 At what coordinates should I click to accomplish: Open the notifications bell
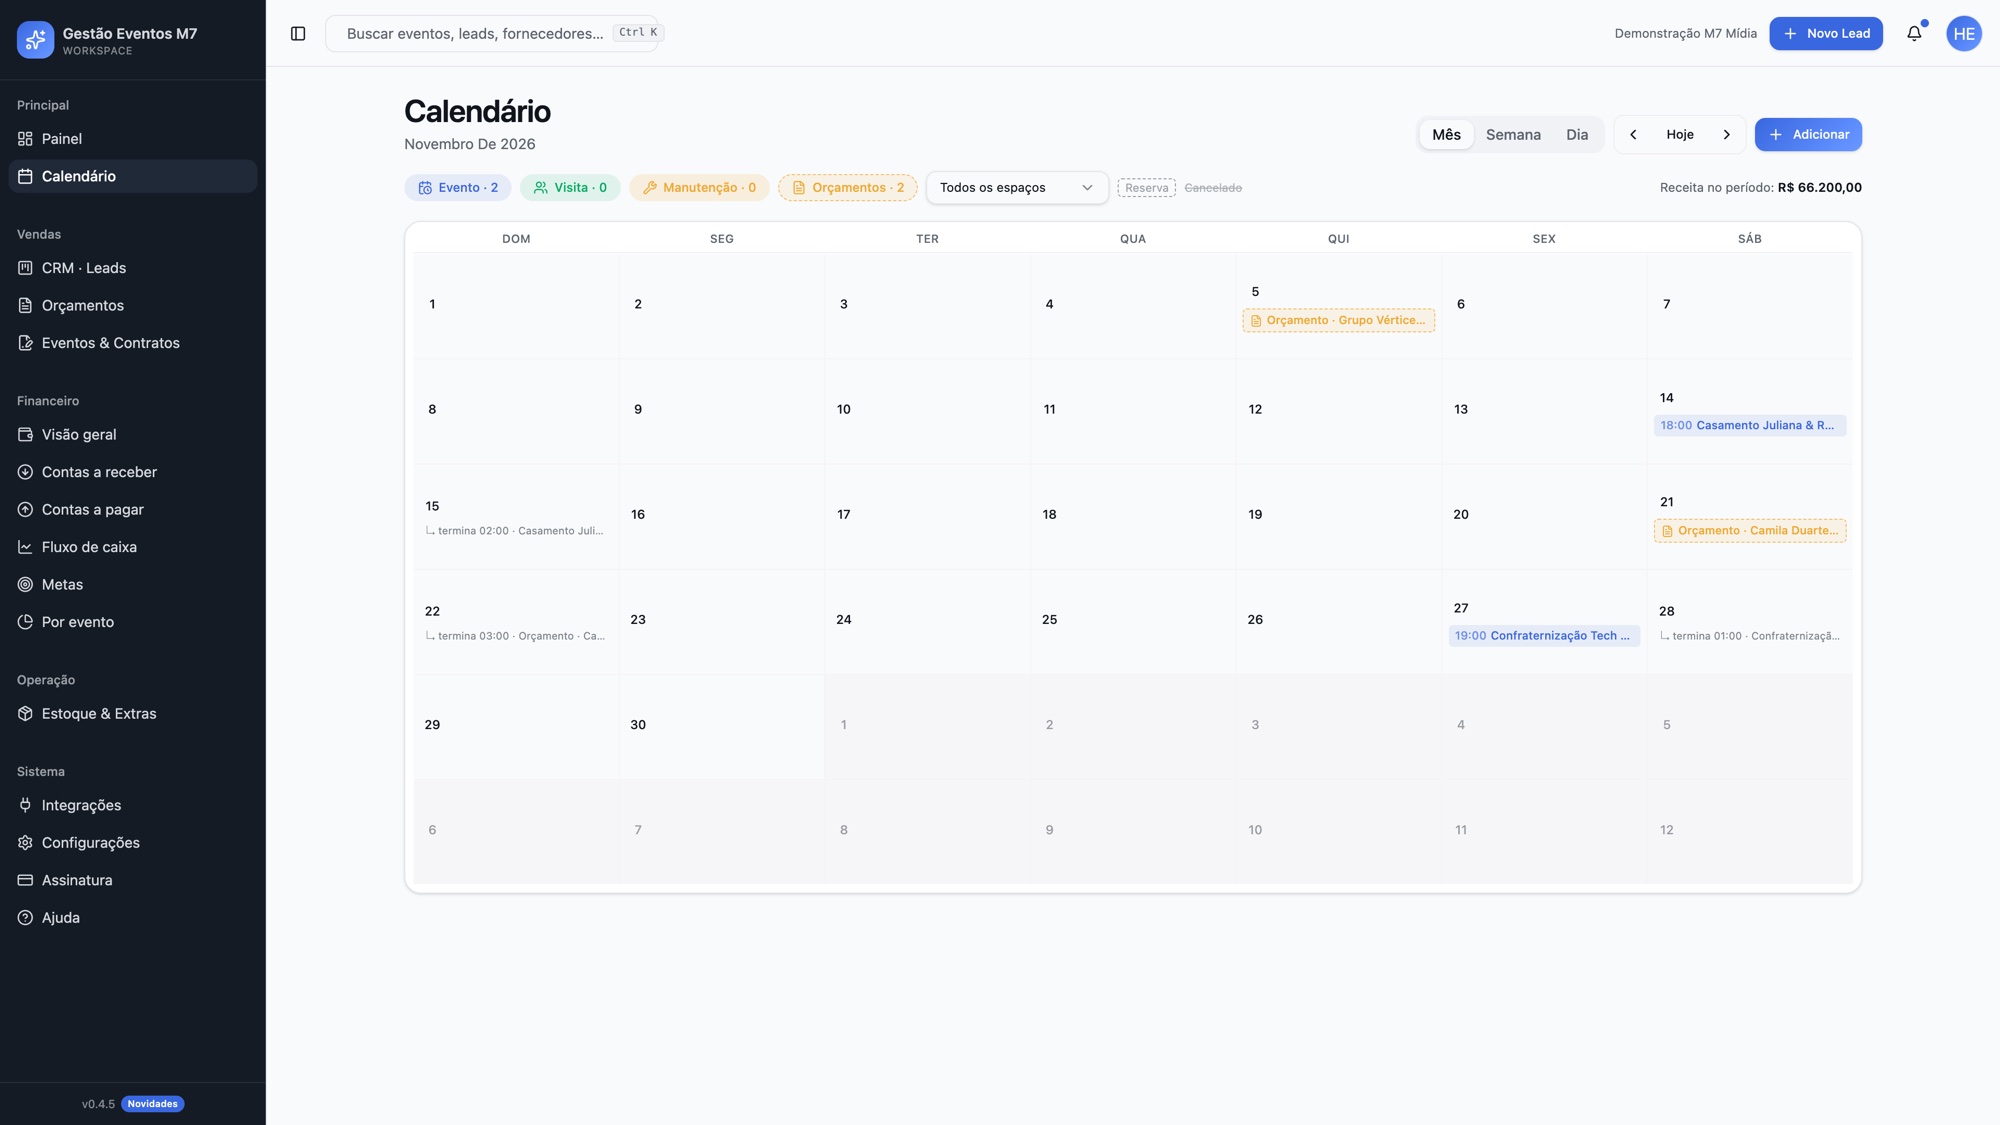1914,34
